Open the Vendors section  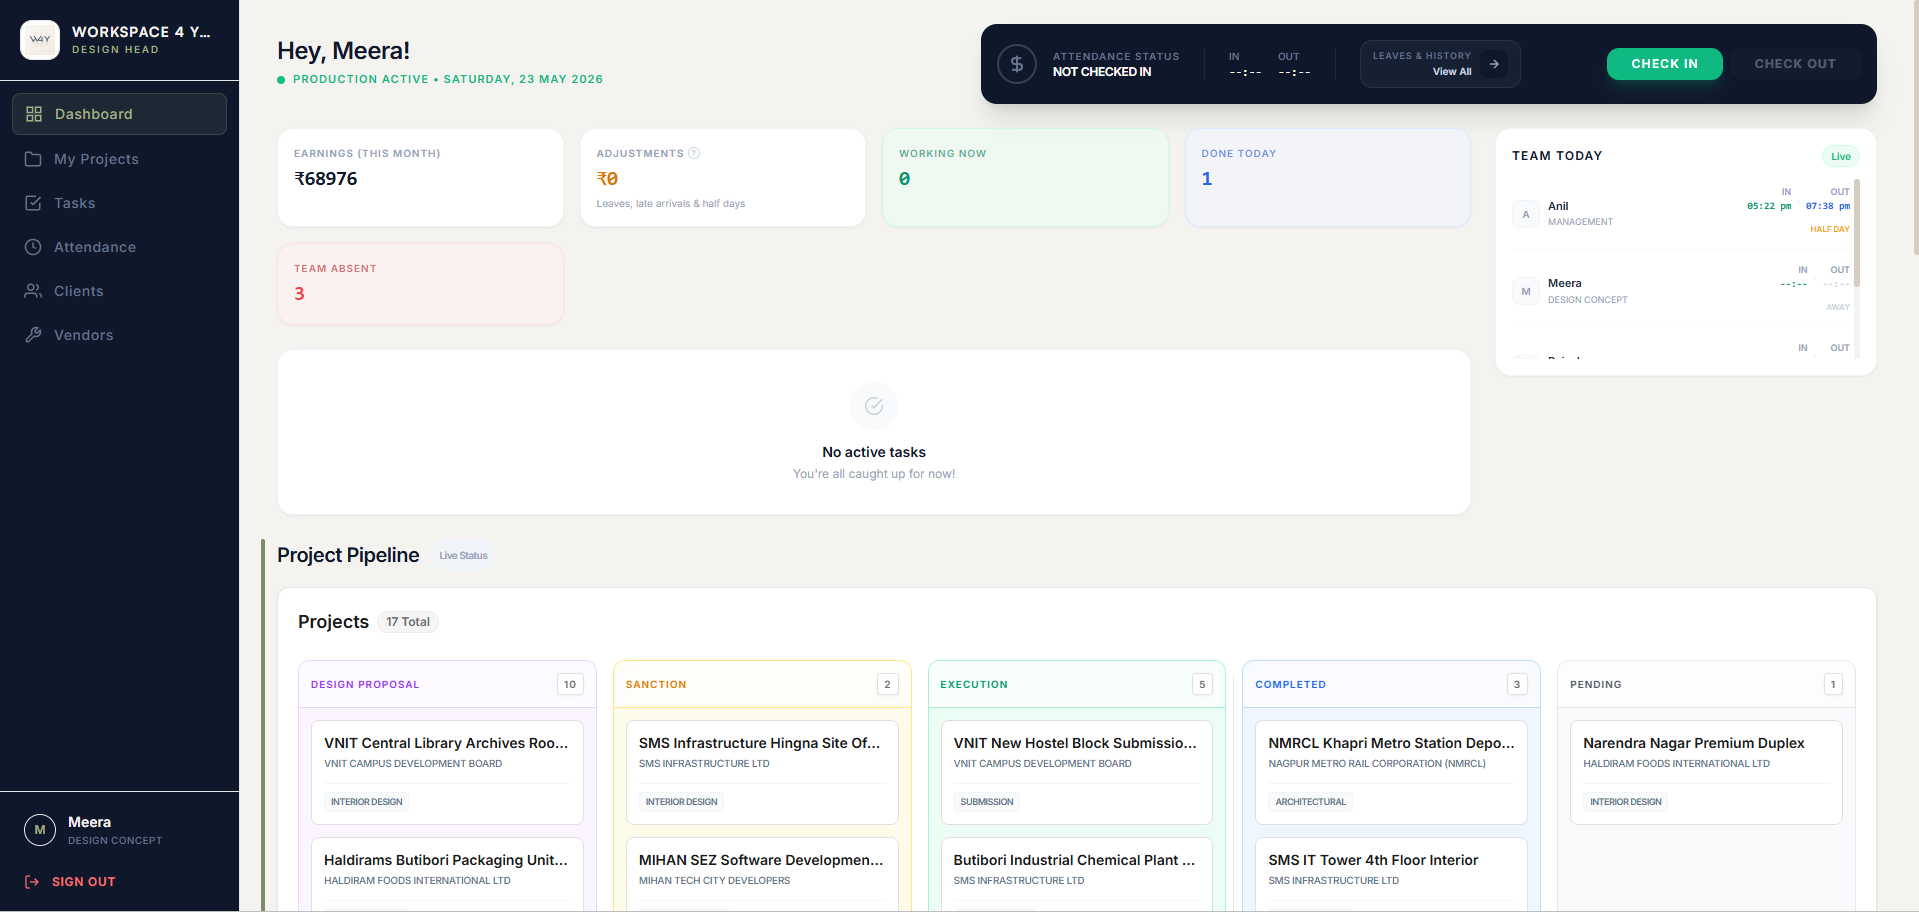119,335
